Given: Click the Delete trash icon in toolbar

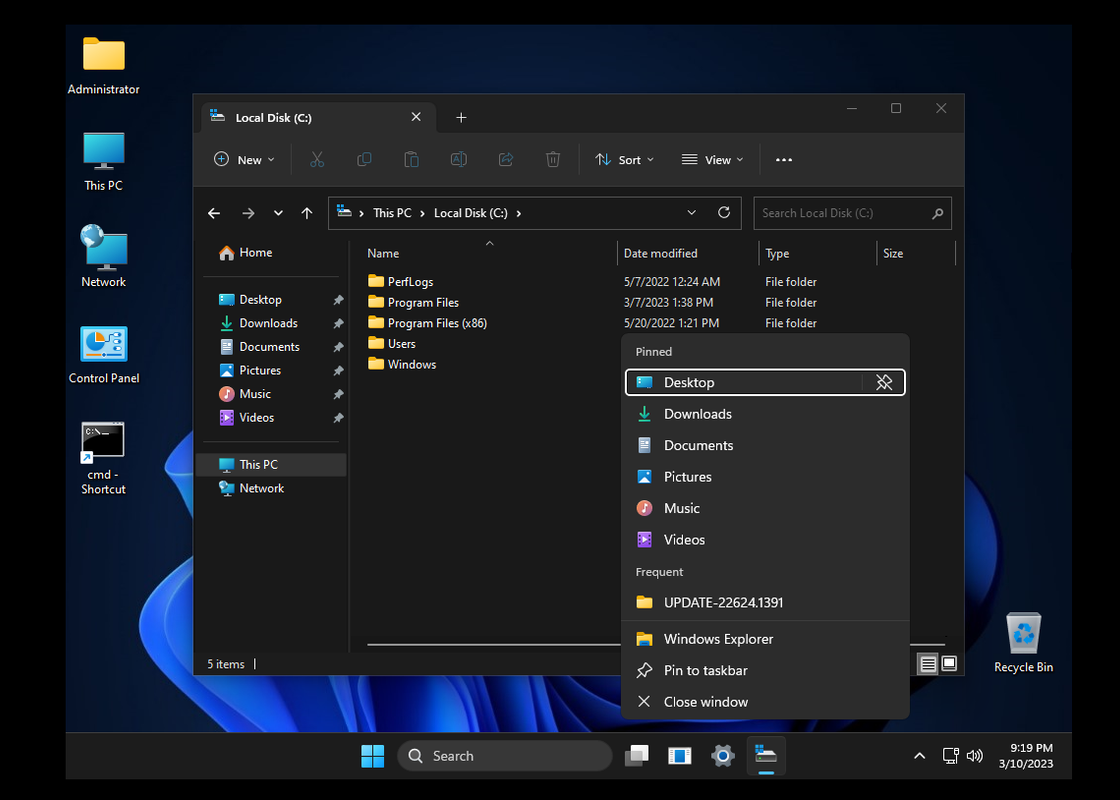Looking at the screenshot, I should (x=553, y=160).
